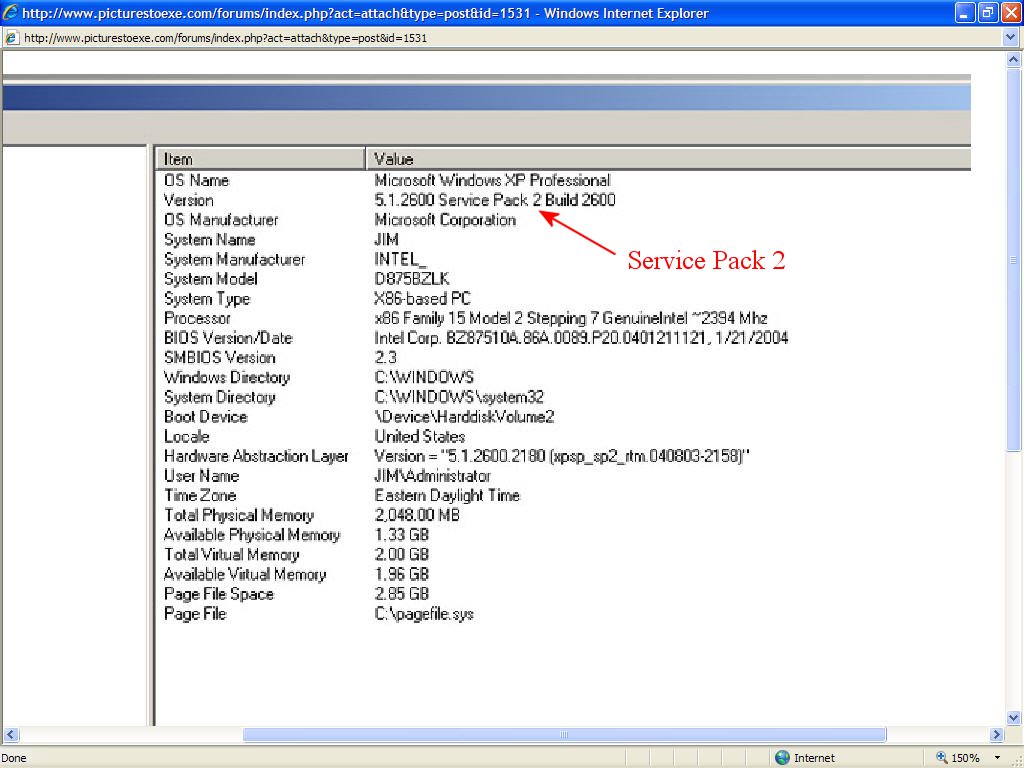Click 'X86-based PC' value
This screenshot has width=1024, height=768.
tap(423, 298)
